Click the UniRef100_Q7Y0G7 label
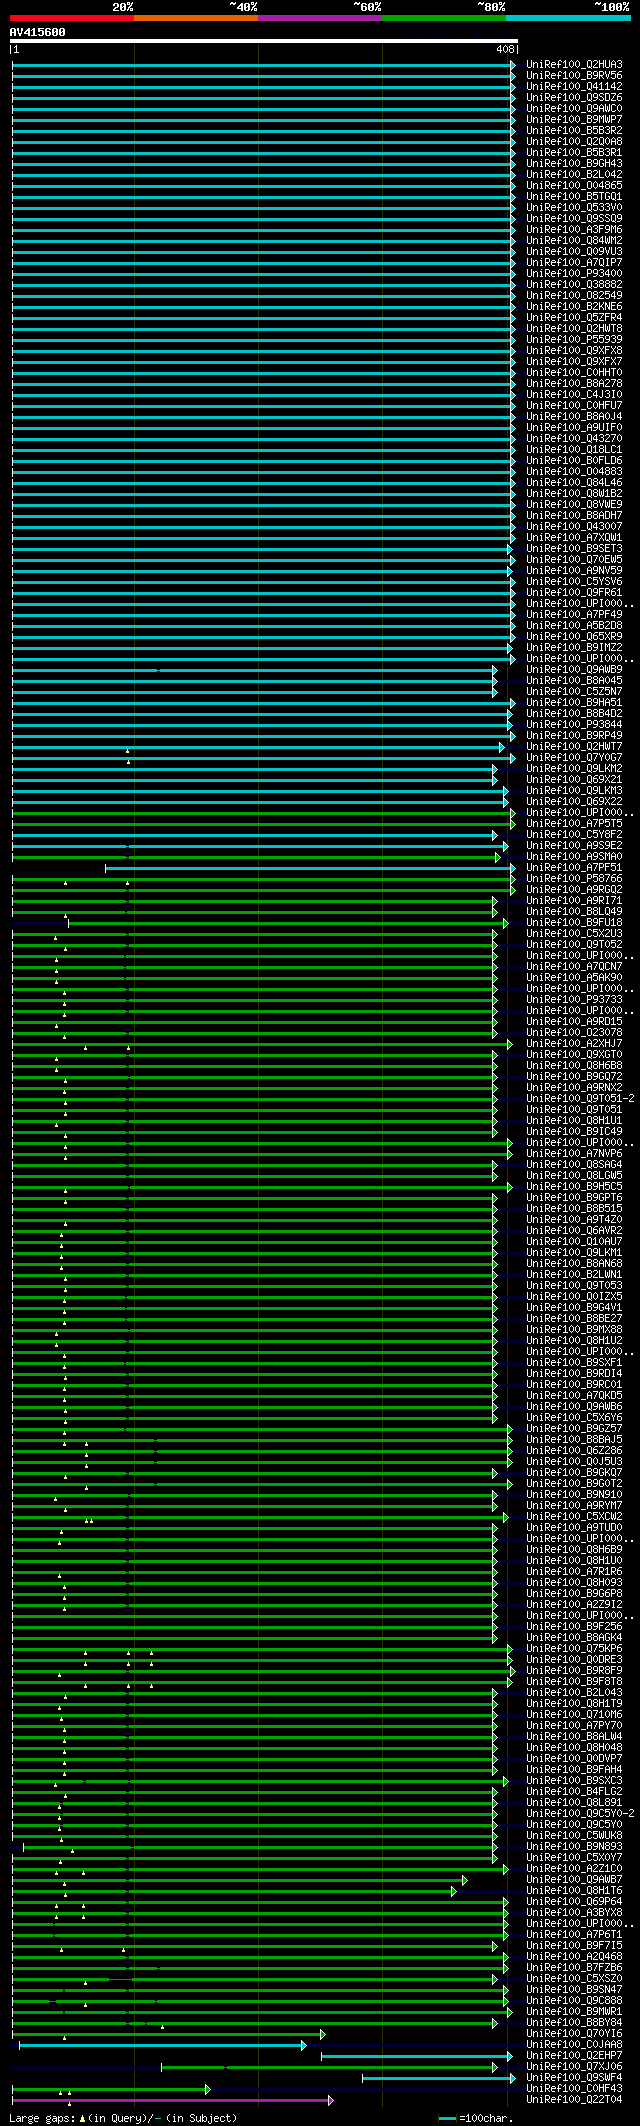The image size is (640, 2126). pos(574,758)
